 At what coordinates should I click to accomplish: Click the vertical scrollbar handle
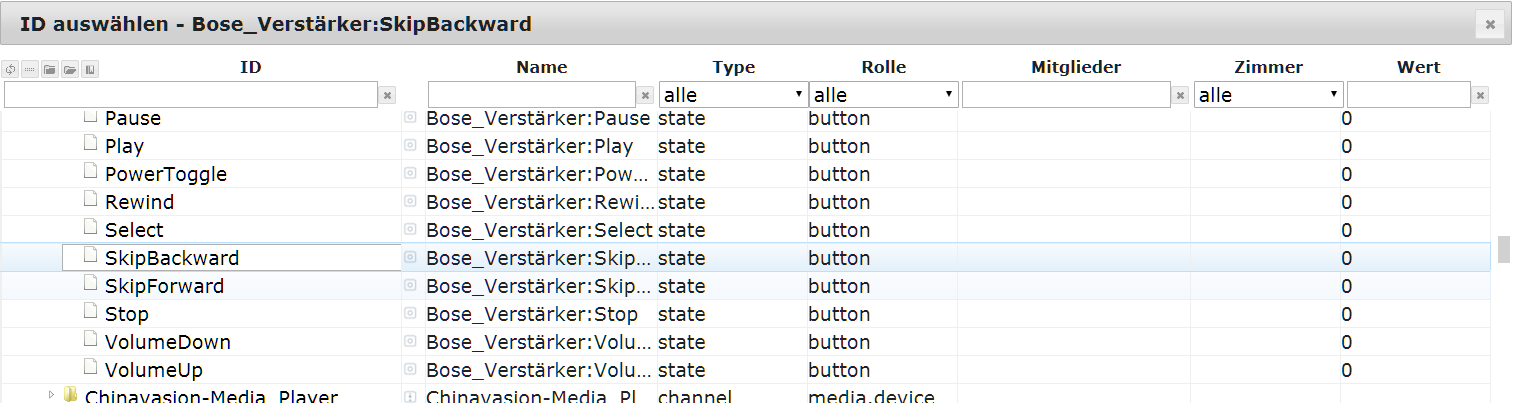[x=1503, y=248]
